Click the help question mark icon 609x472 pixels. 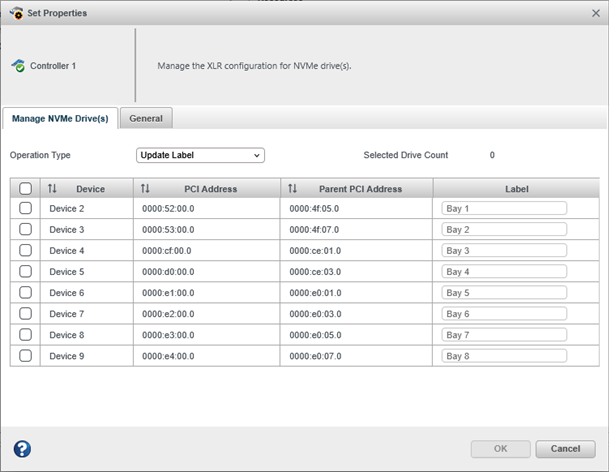pyautogui.click(x=22, y=448)
